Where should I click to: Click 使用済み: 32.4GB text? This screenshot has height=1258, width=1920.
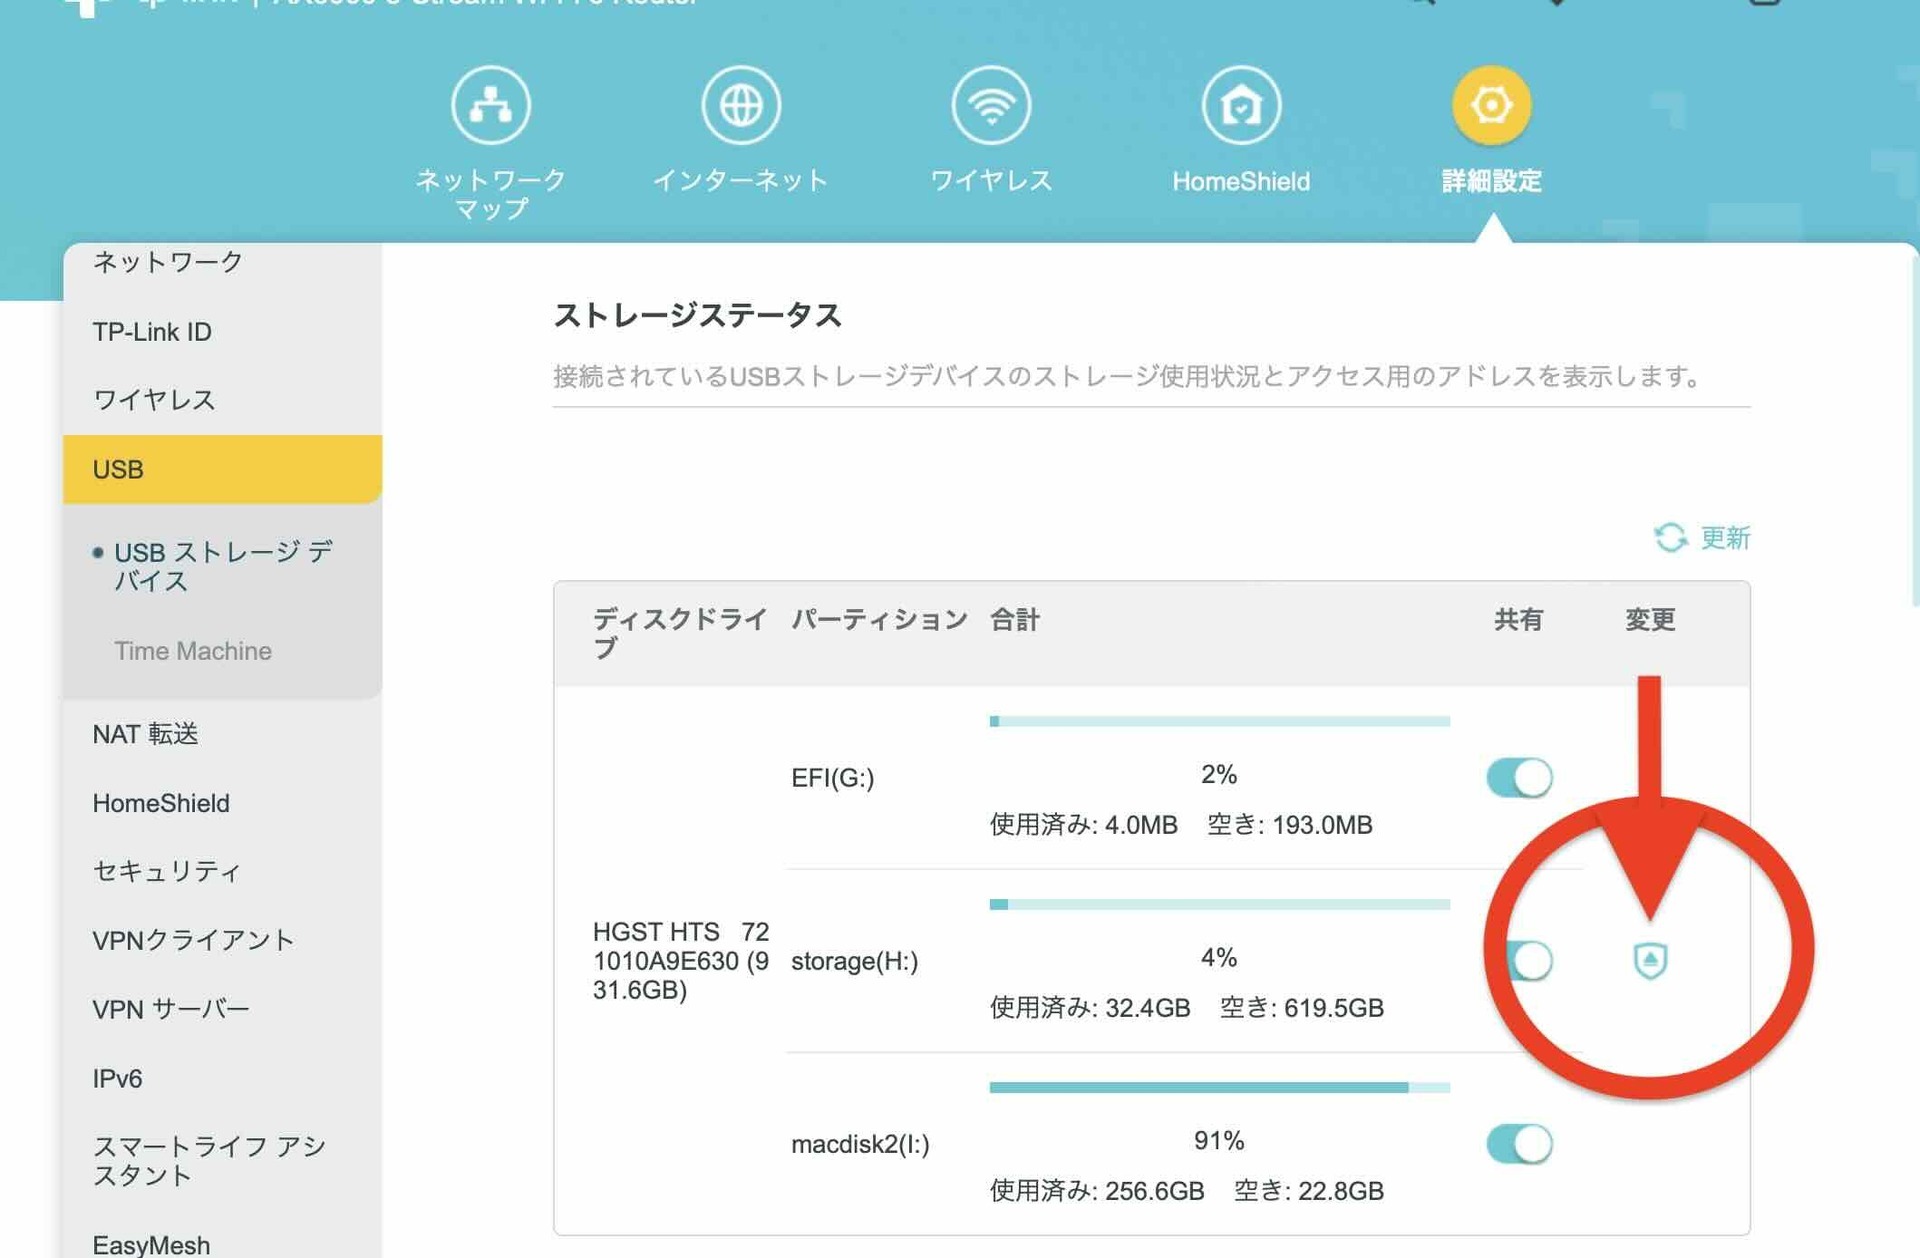(1090, 1007)
